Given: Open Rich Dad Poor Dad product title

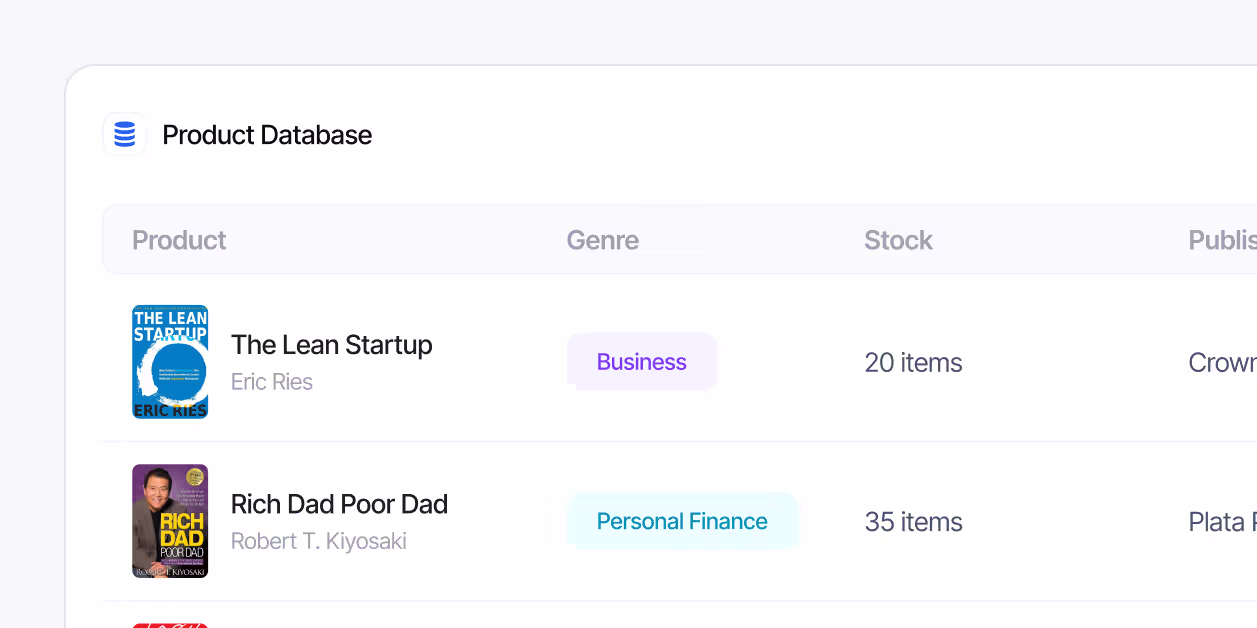Looking at the screenshot, I should (x=339, y=504).
